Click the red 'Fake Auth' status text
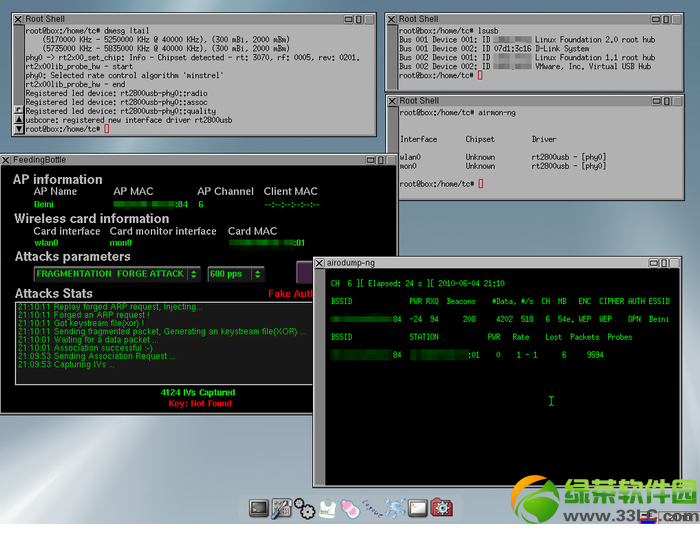Viewport: 700px width, 537px height. pyautogui.click(x=290, y=294)
